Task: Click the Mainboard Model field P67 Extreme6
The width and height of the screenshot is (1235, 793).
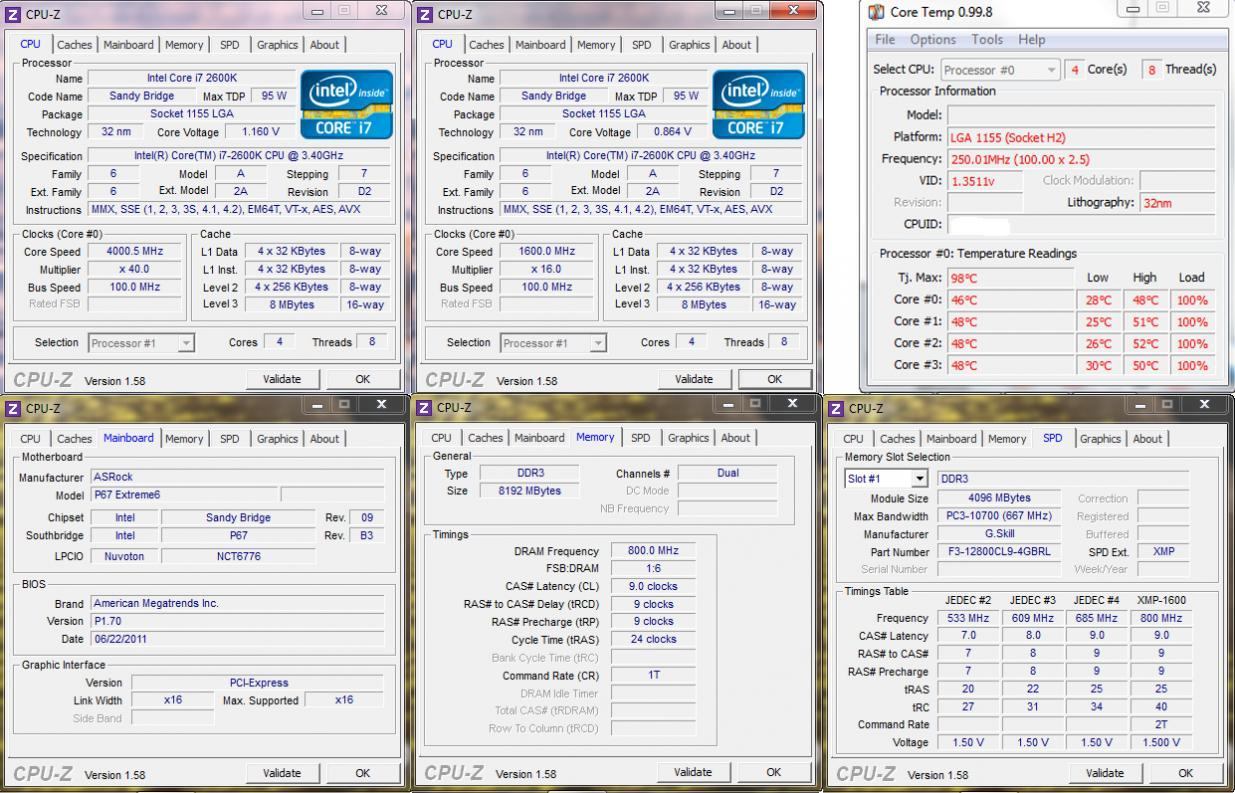Action: pyautogui.click(x=183, y=495)
